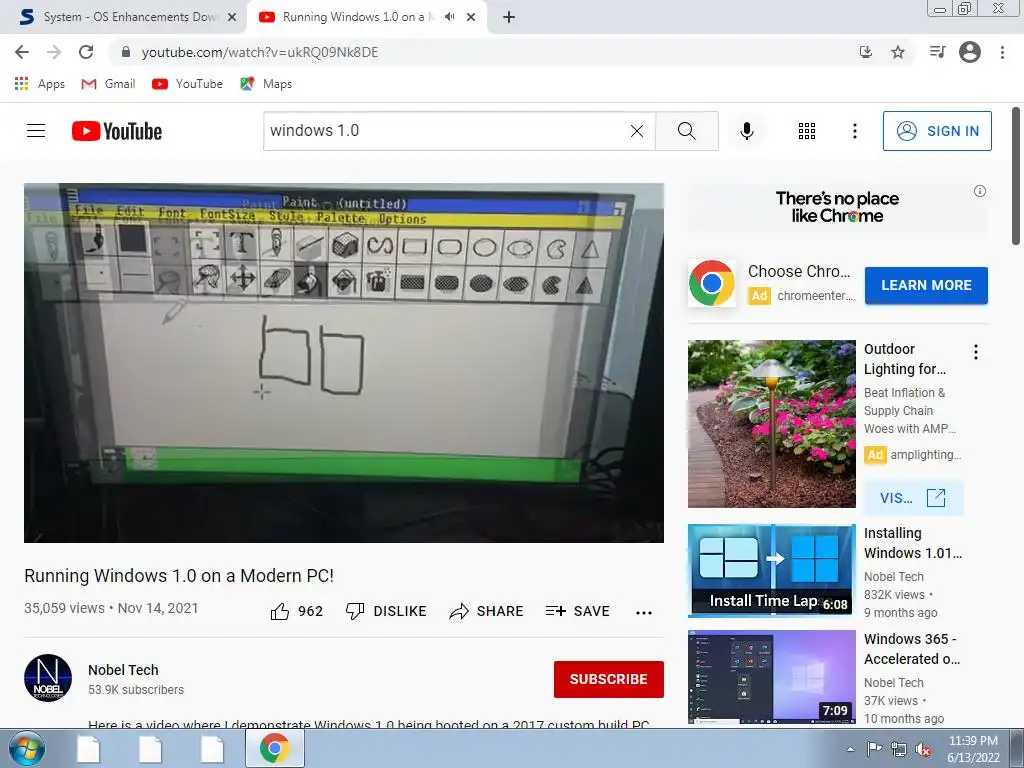The width and height of the screenshot is (1024, 768).
Task: Open the Nobel Tech channel name
Action: [x=123, y=669]
